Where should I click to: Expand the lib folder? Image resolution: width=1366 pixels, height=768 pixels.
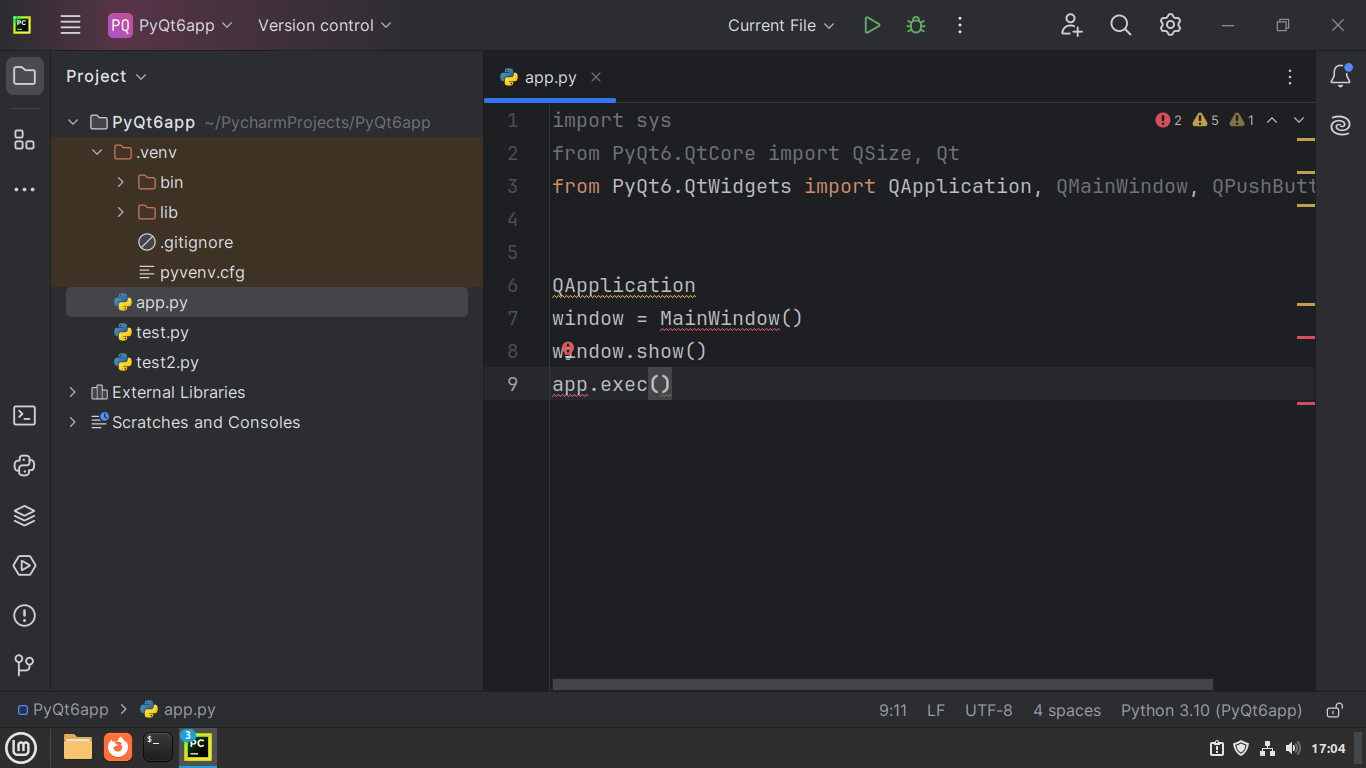point(121,212)
